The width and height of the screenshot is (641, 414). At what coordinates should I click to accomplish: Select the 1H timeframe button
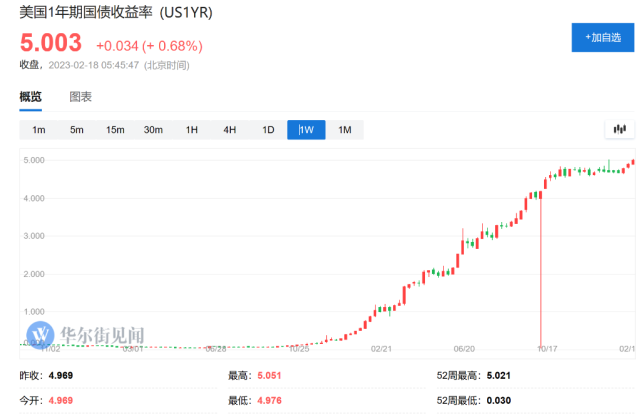click(x=191, y=130)
